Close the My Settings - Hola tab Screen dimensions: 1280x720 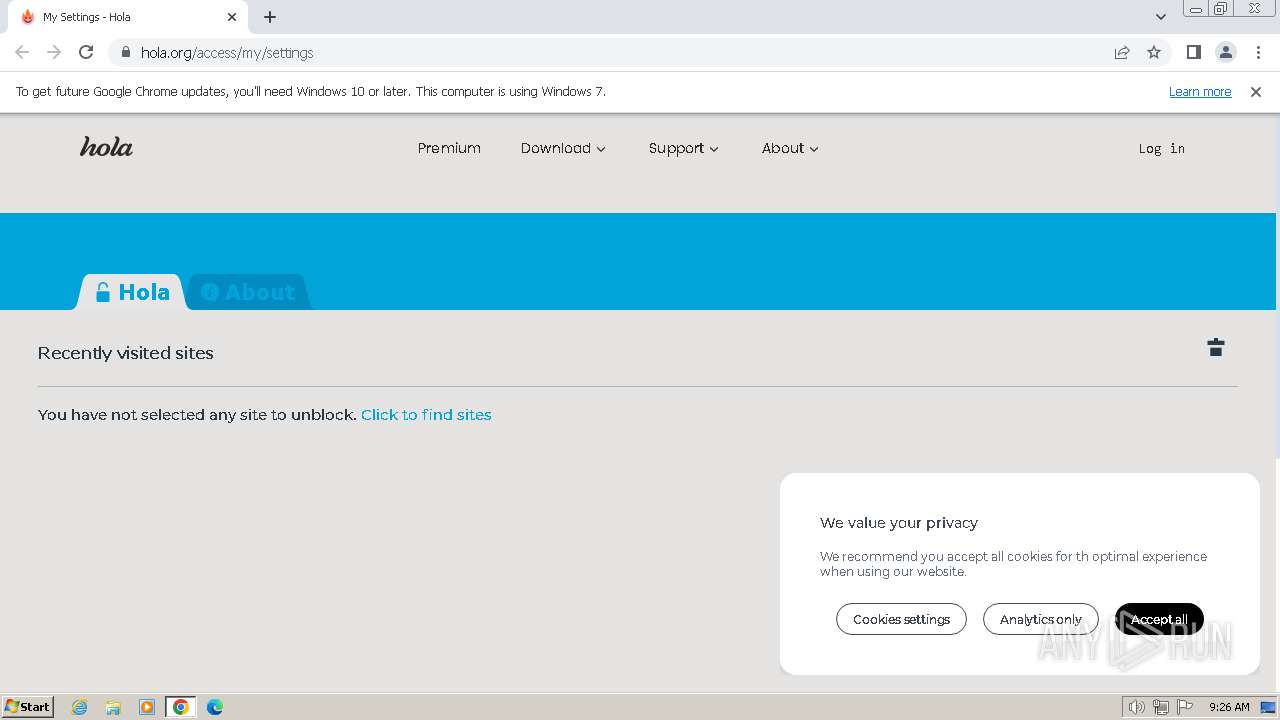(x=232, y=17)
